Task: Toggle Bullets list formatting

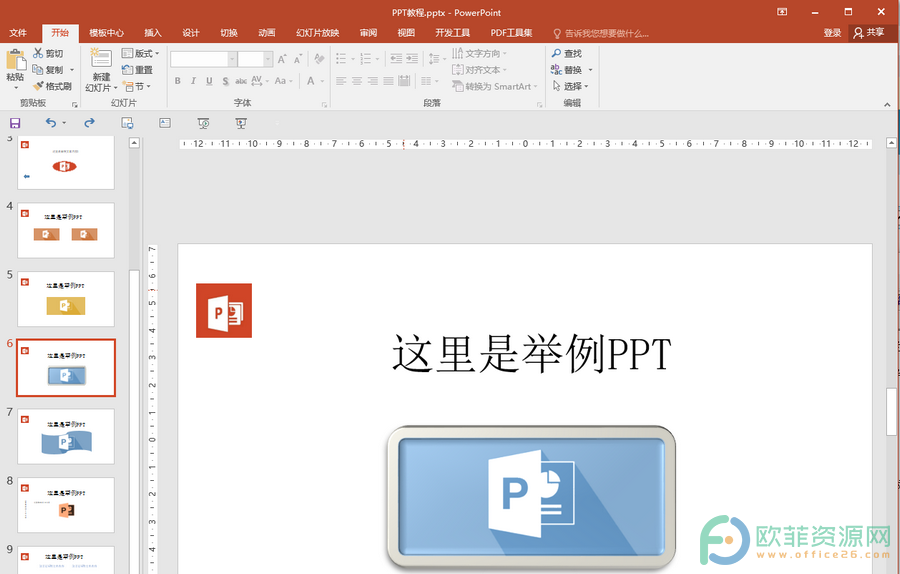Action: [x=341, y=59]
